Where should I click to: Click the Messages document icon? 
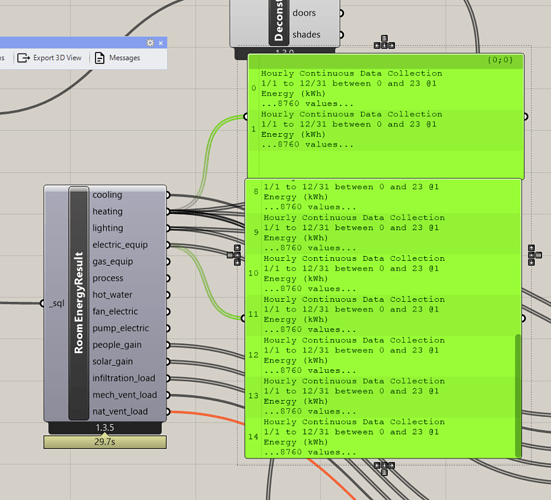(x=100, y=58)
